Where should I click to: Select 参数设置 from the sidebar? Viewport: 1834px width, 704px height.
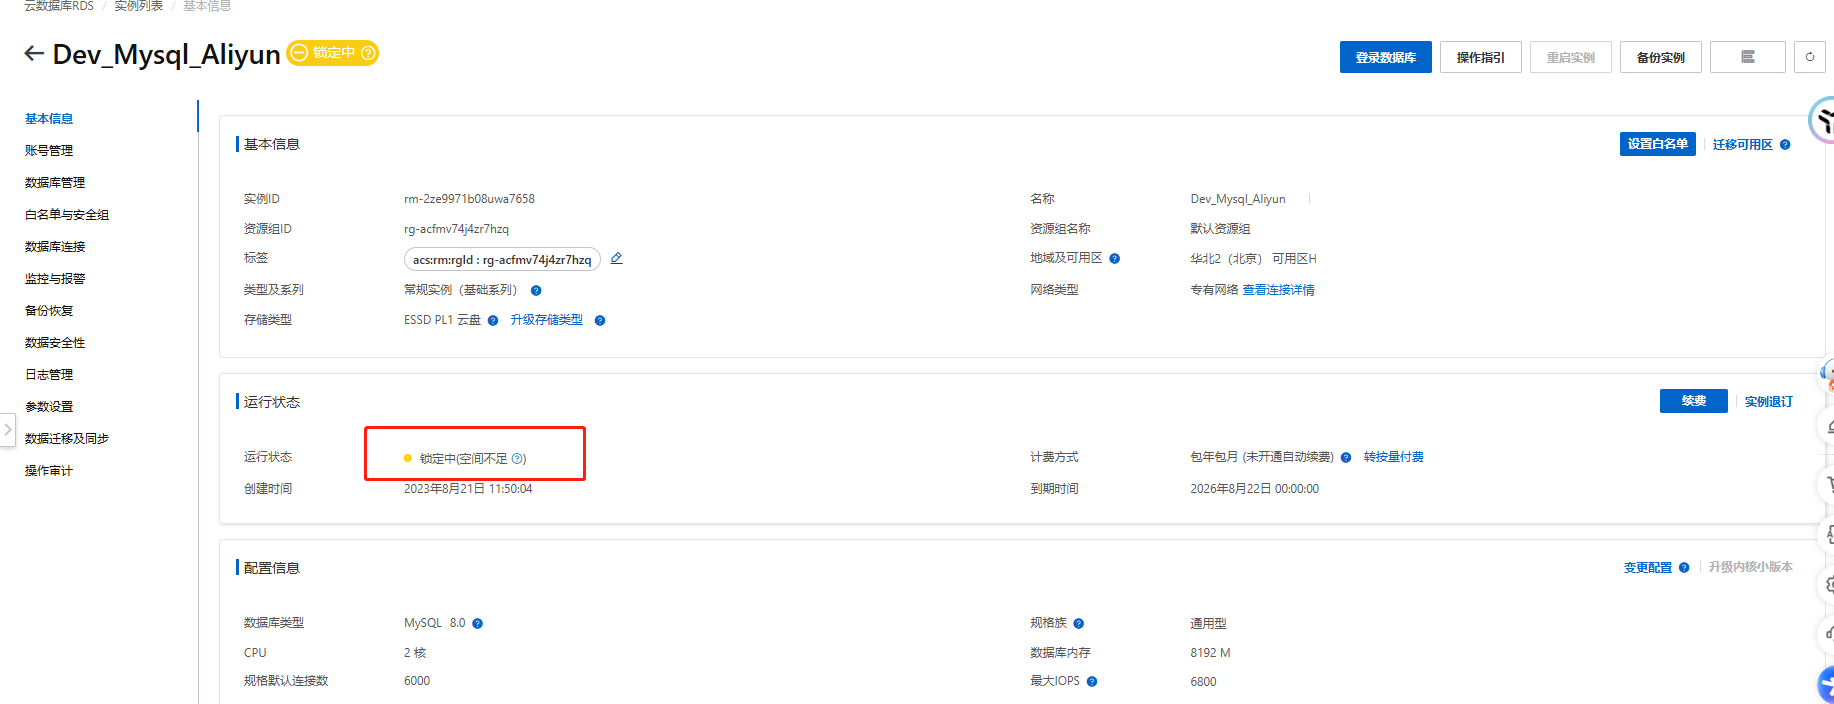[49, 407]
